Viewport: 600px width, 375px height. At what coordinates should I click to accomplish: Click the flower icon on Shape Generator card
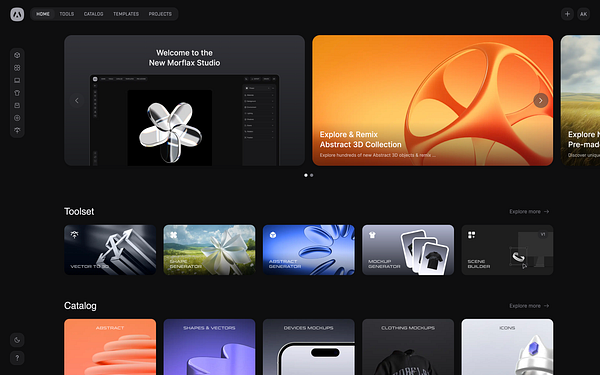point(174,235)
